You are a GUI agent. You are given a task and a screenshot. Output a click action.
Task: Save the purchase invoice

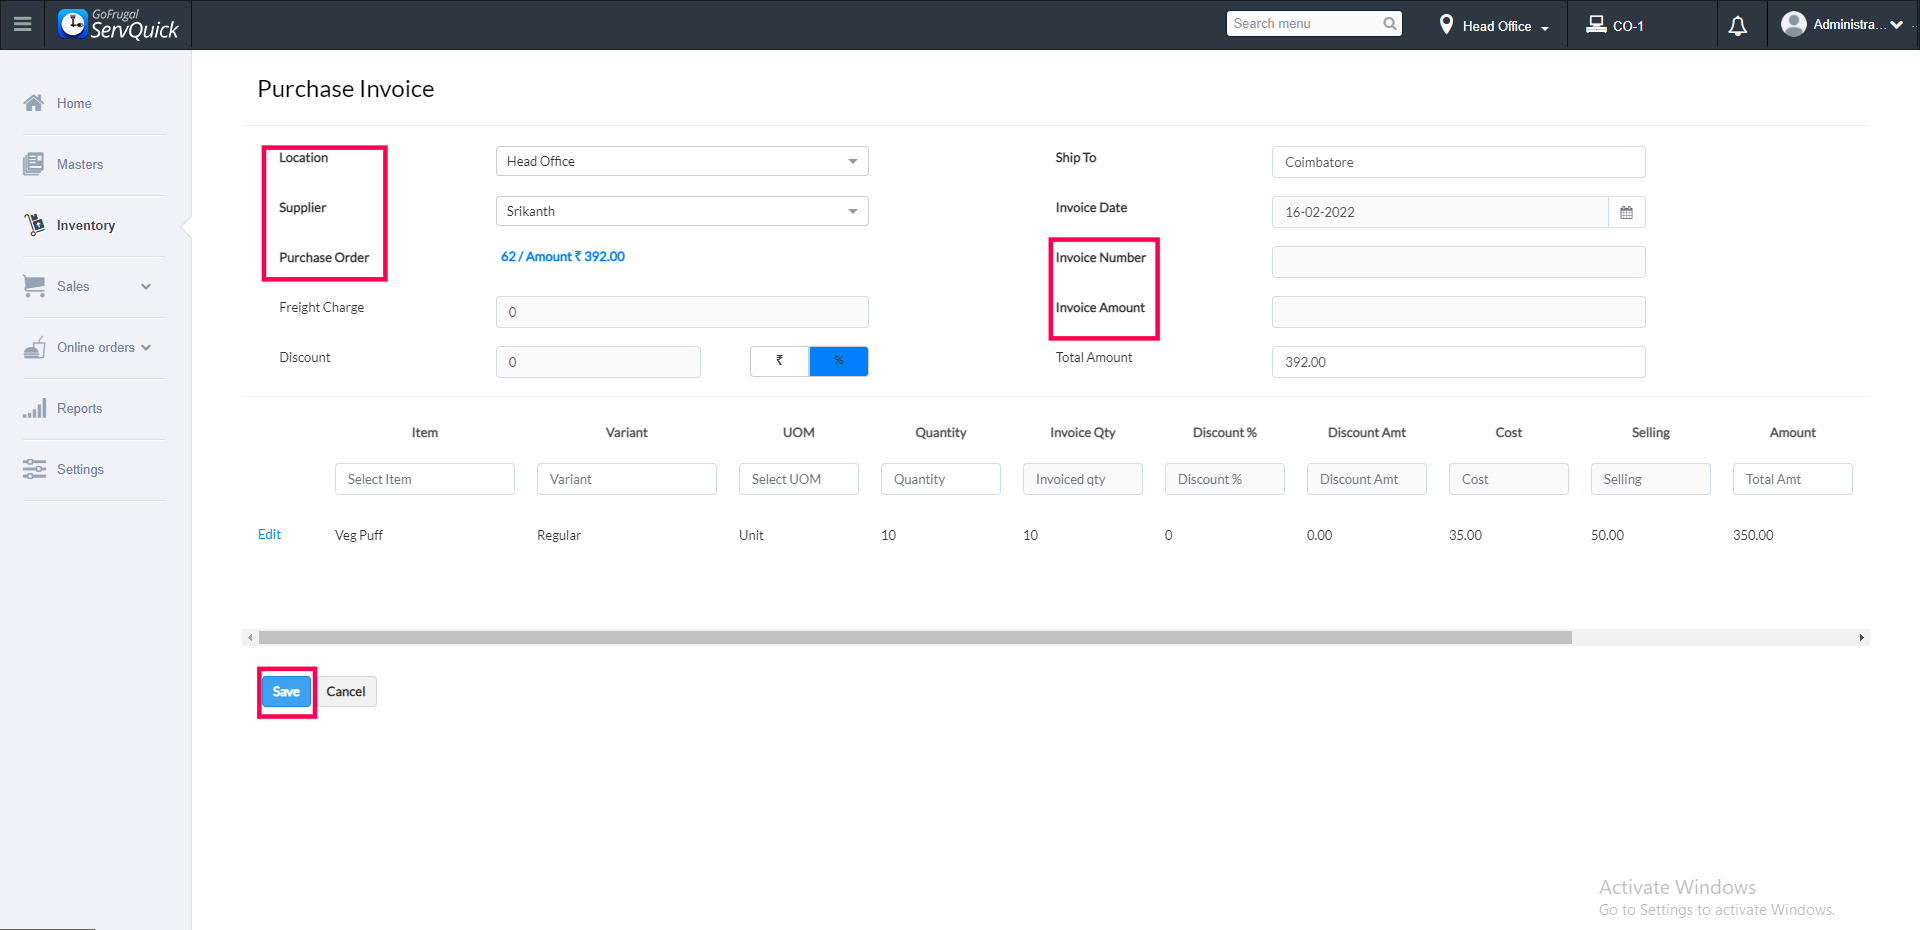(x=286, y=691)
